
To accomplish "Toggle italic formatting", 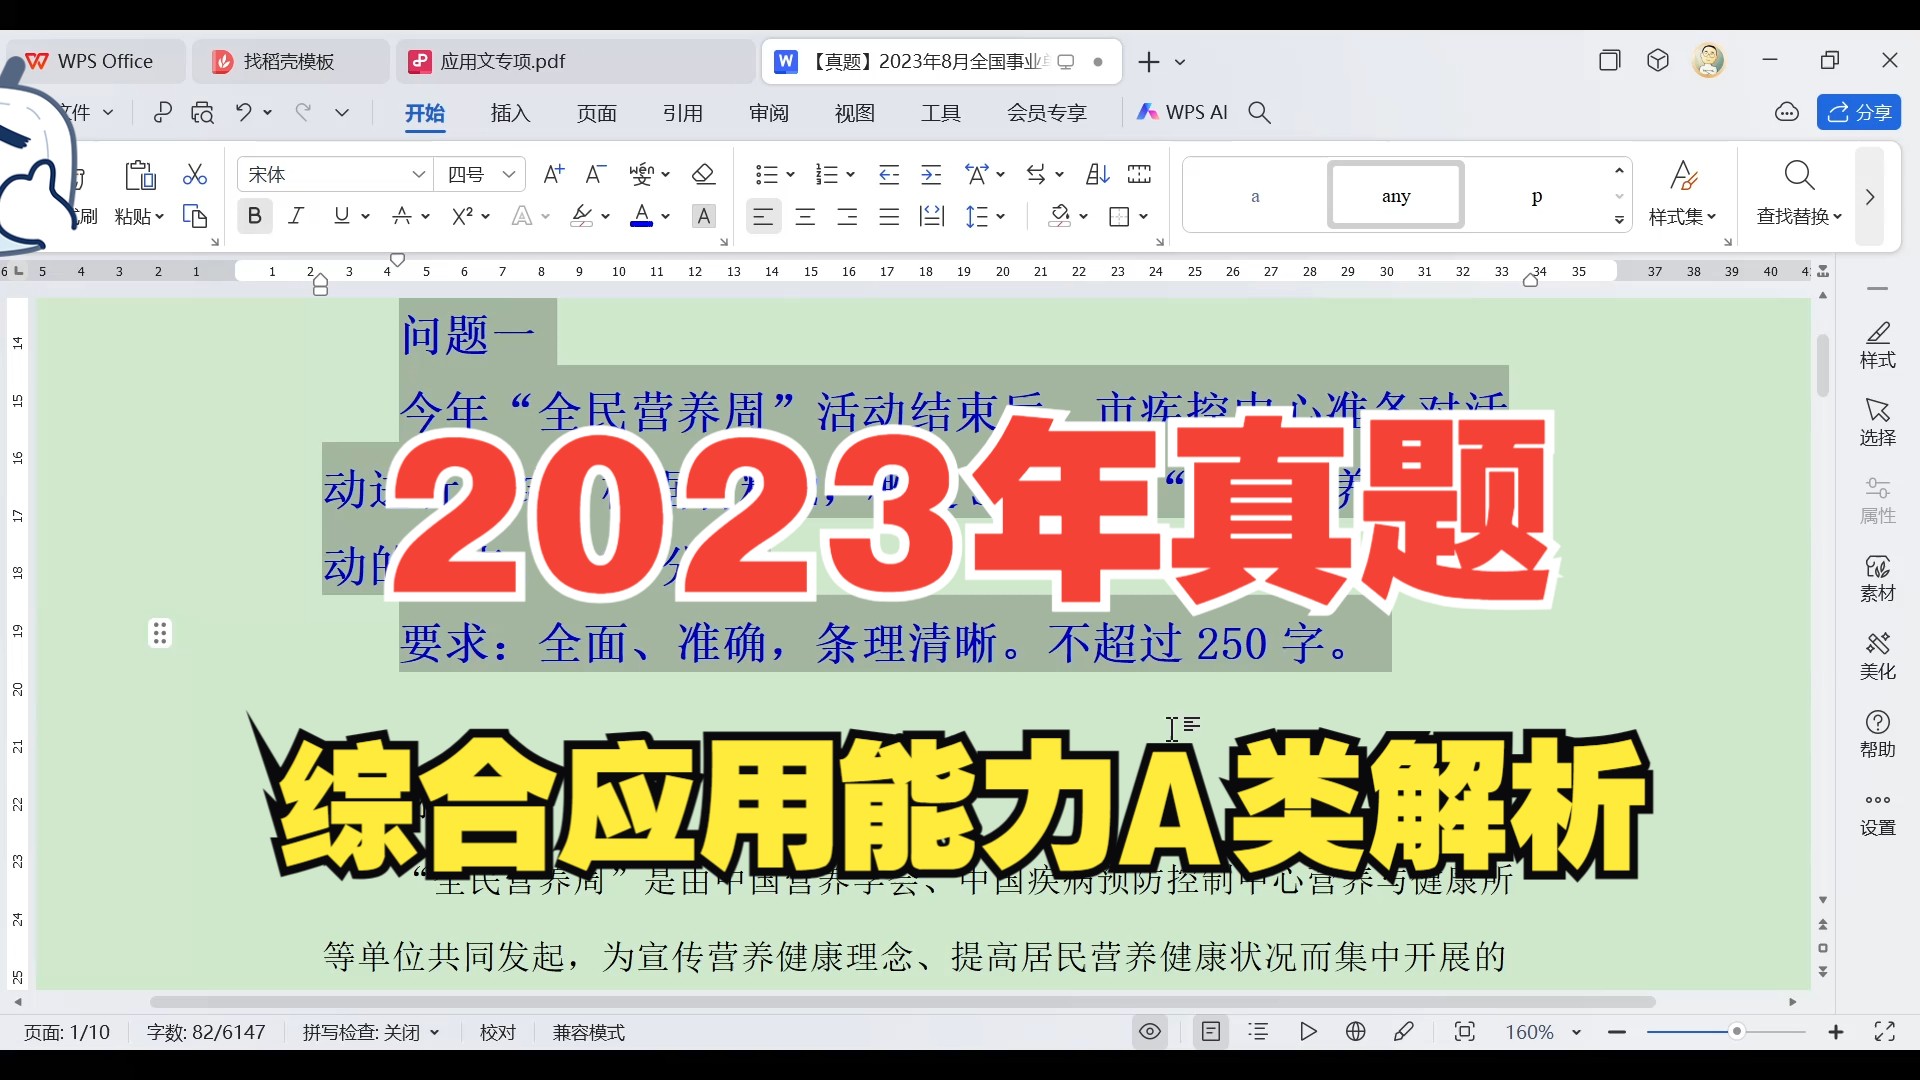I will [x=296, y=216].
